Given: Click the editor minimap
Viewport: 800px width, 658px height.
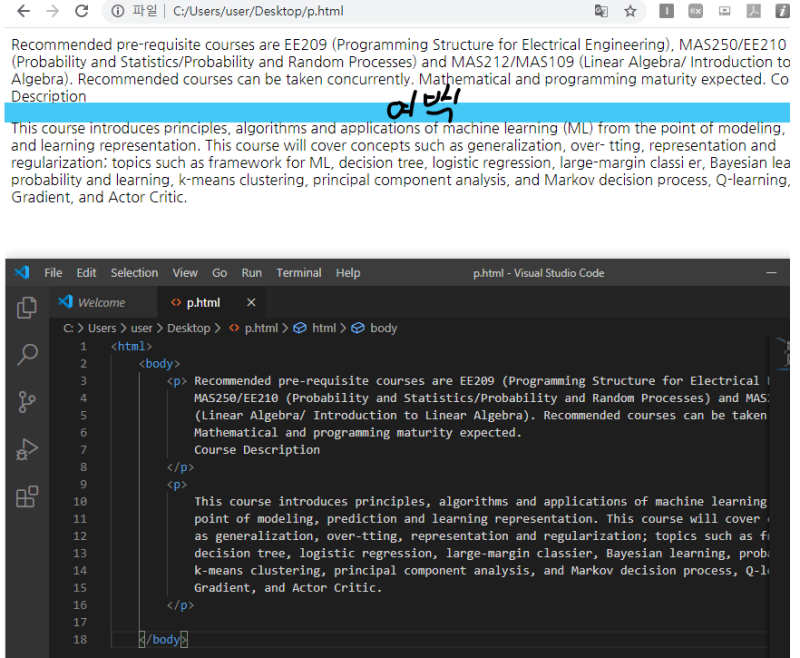Looking at the screenshot, I should coord(782,353).
